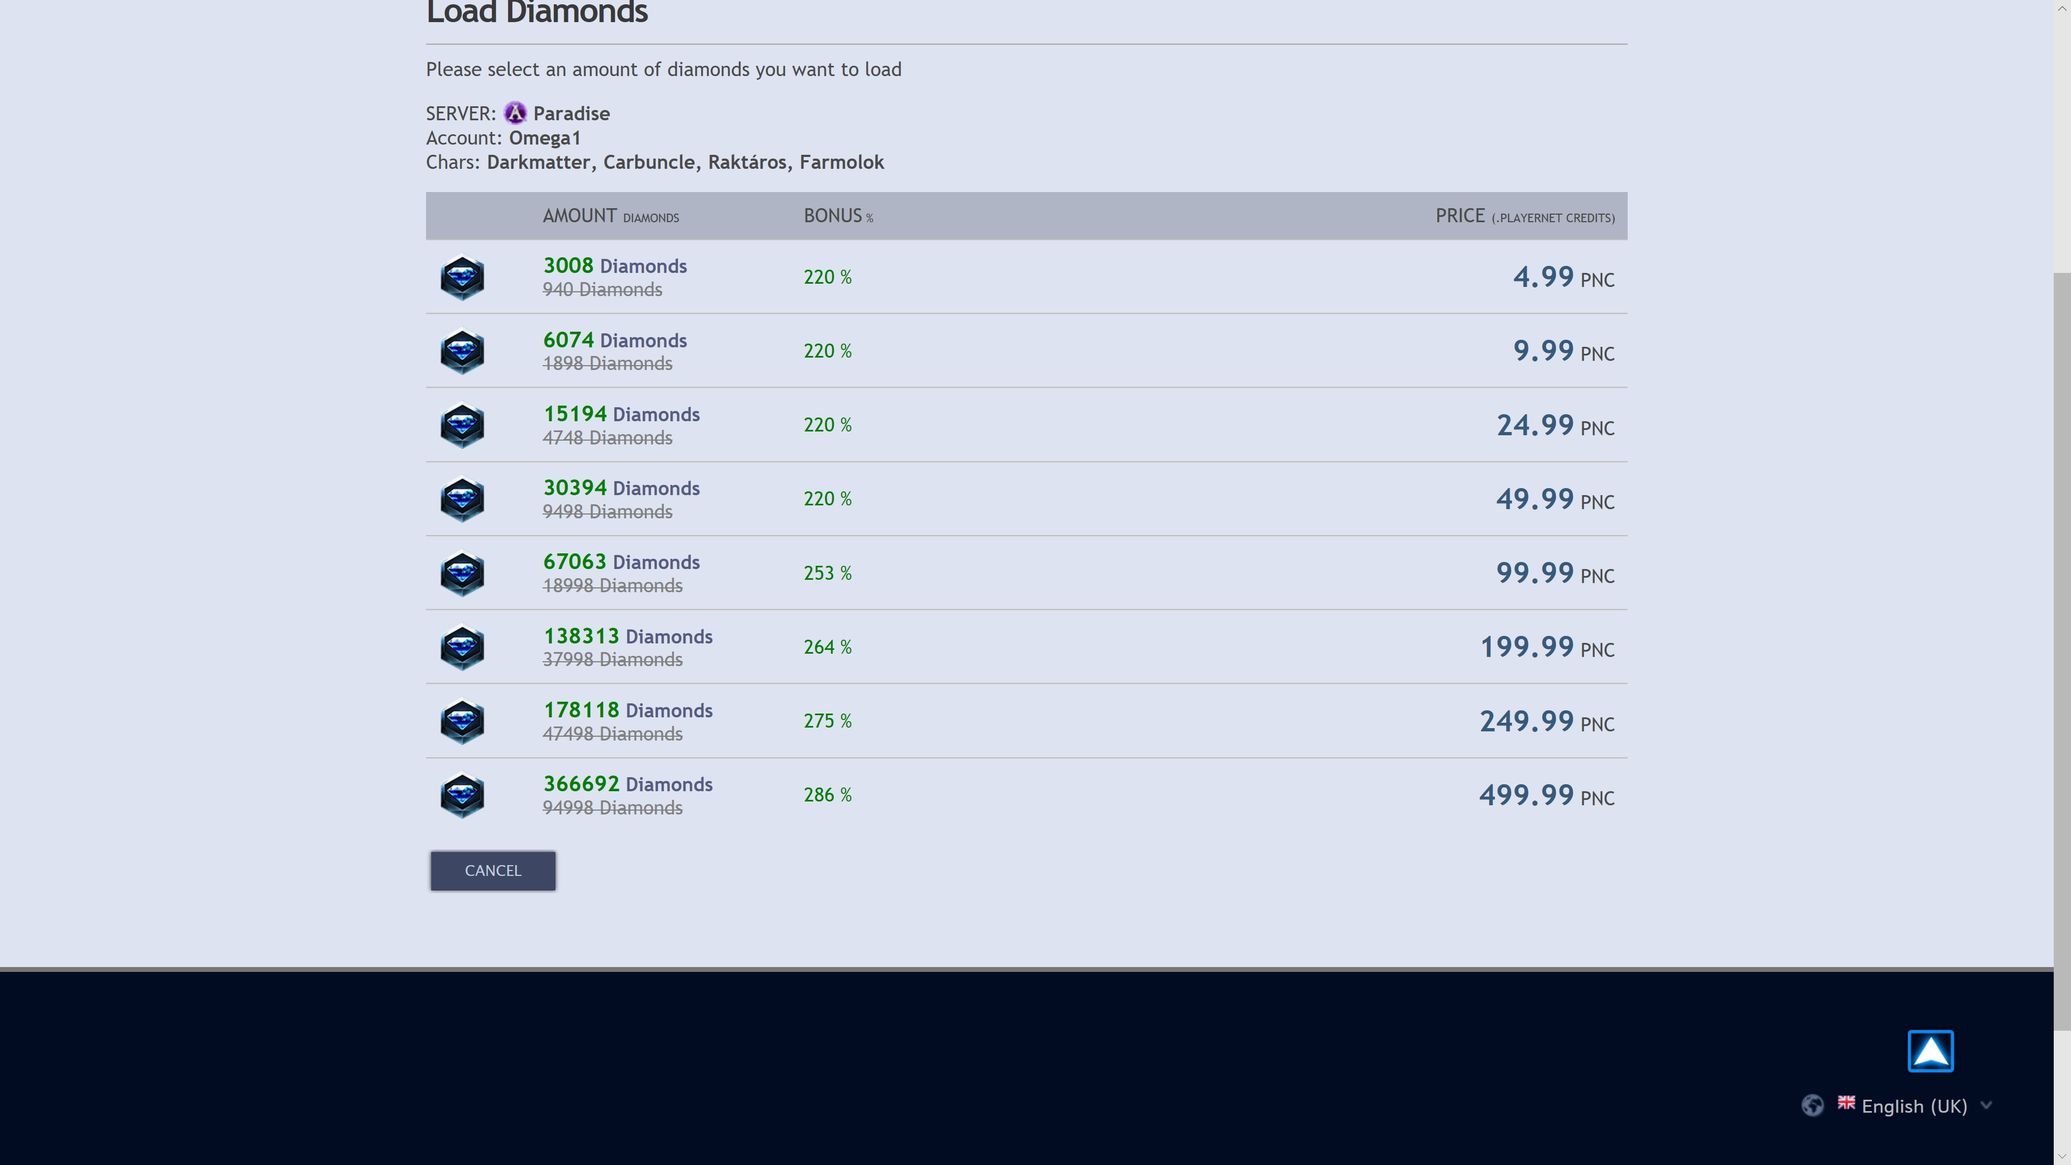Click the purple Paradise server icon
Image resolution: width=2071 pixels, height=1165 pixels.
(515, 113)
